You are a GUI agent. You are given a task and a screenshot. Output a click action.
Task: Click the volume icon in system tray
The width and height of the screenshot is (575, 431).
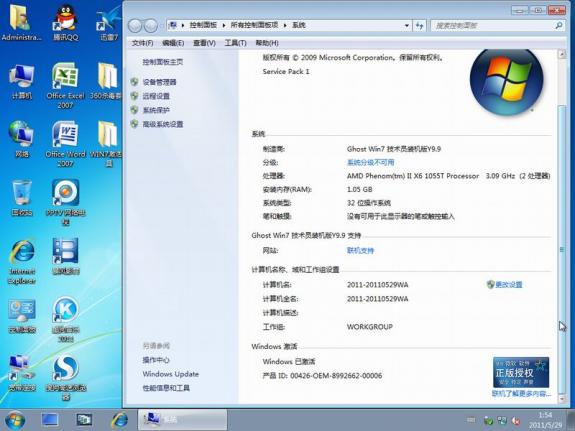tap(516, 420)
